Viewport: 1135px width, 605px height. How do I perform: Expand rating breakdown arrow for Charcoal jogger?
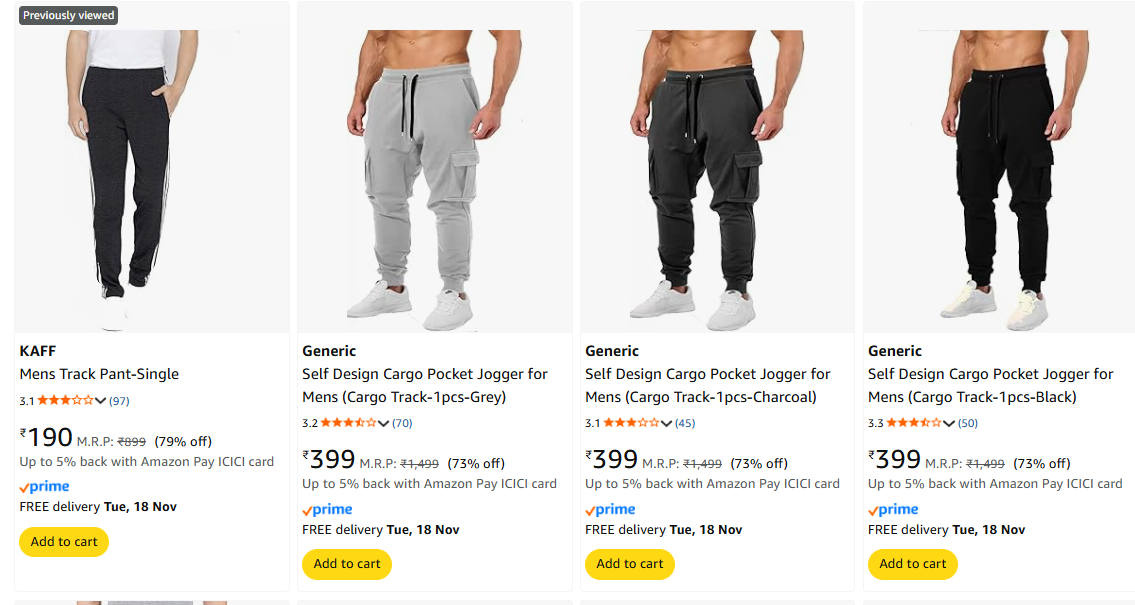coord(667,425)
